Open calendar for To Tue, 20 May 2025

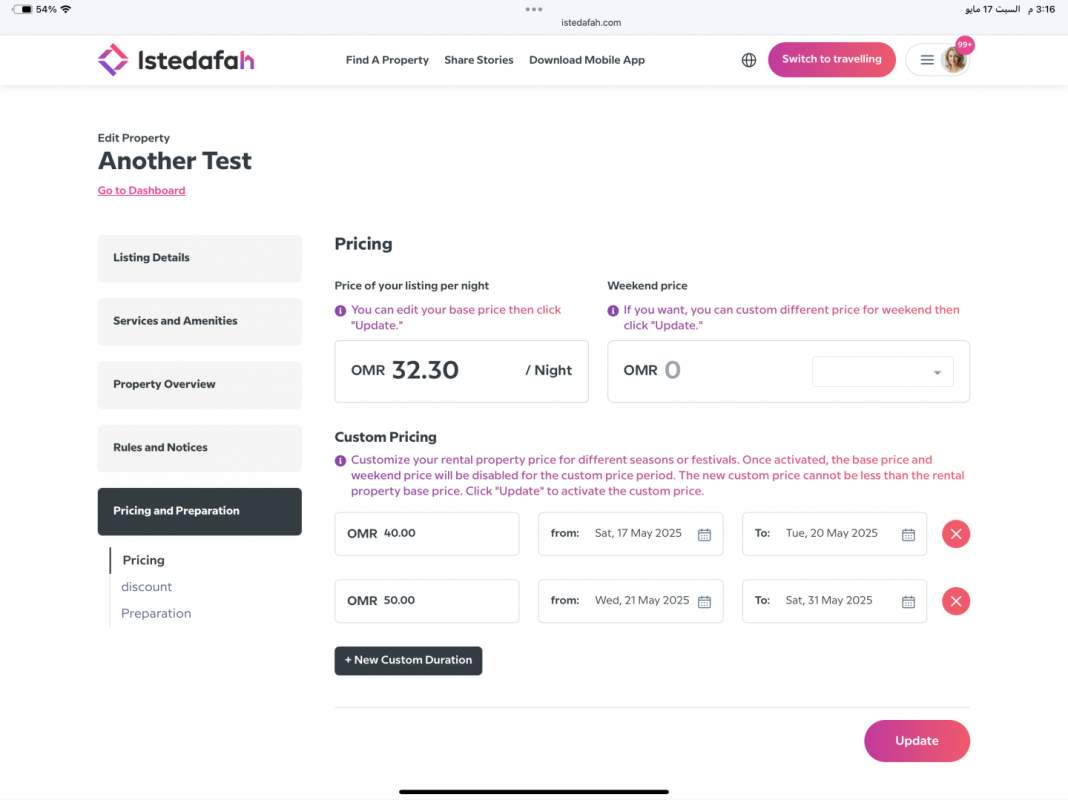click(908, 534)
